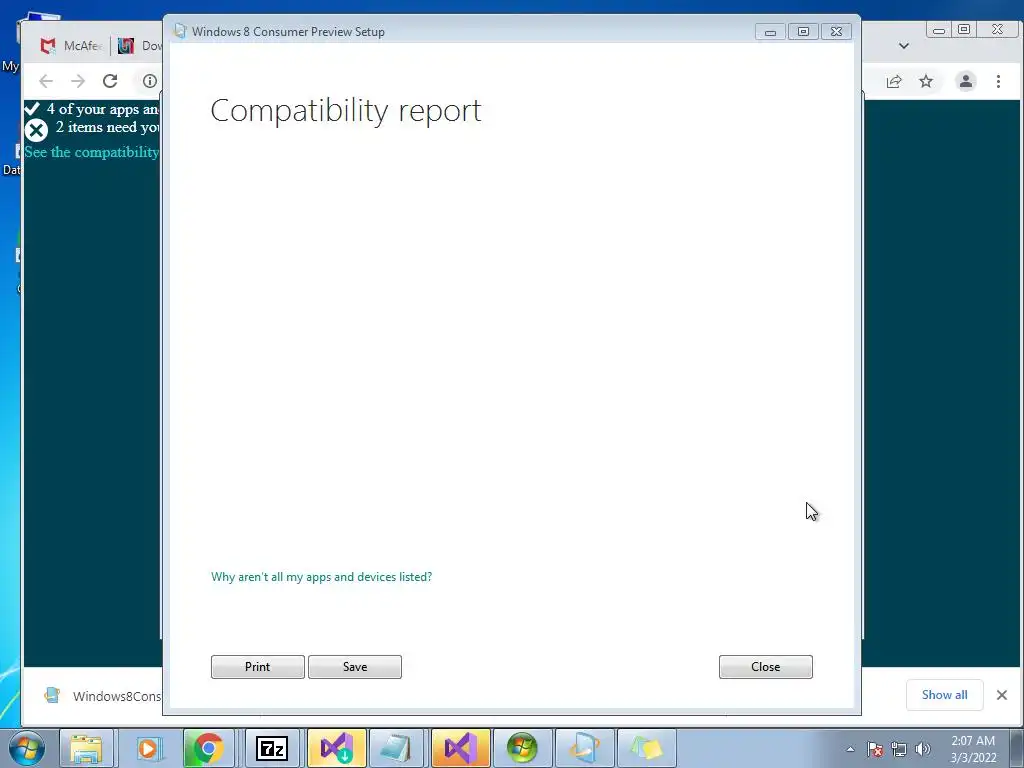This screenshot has width=1024, height=768.
Task: Switch to Windows 8 Setup taskbar icon
Action: coord(584,748)
